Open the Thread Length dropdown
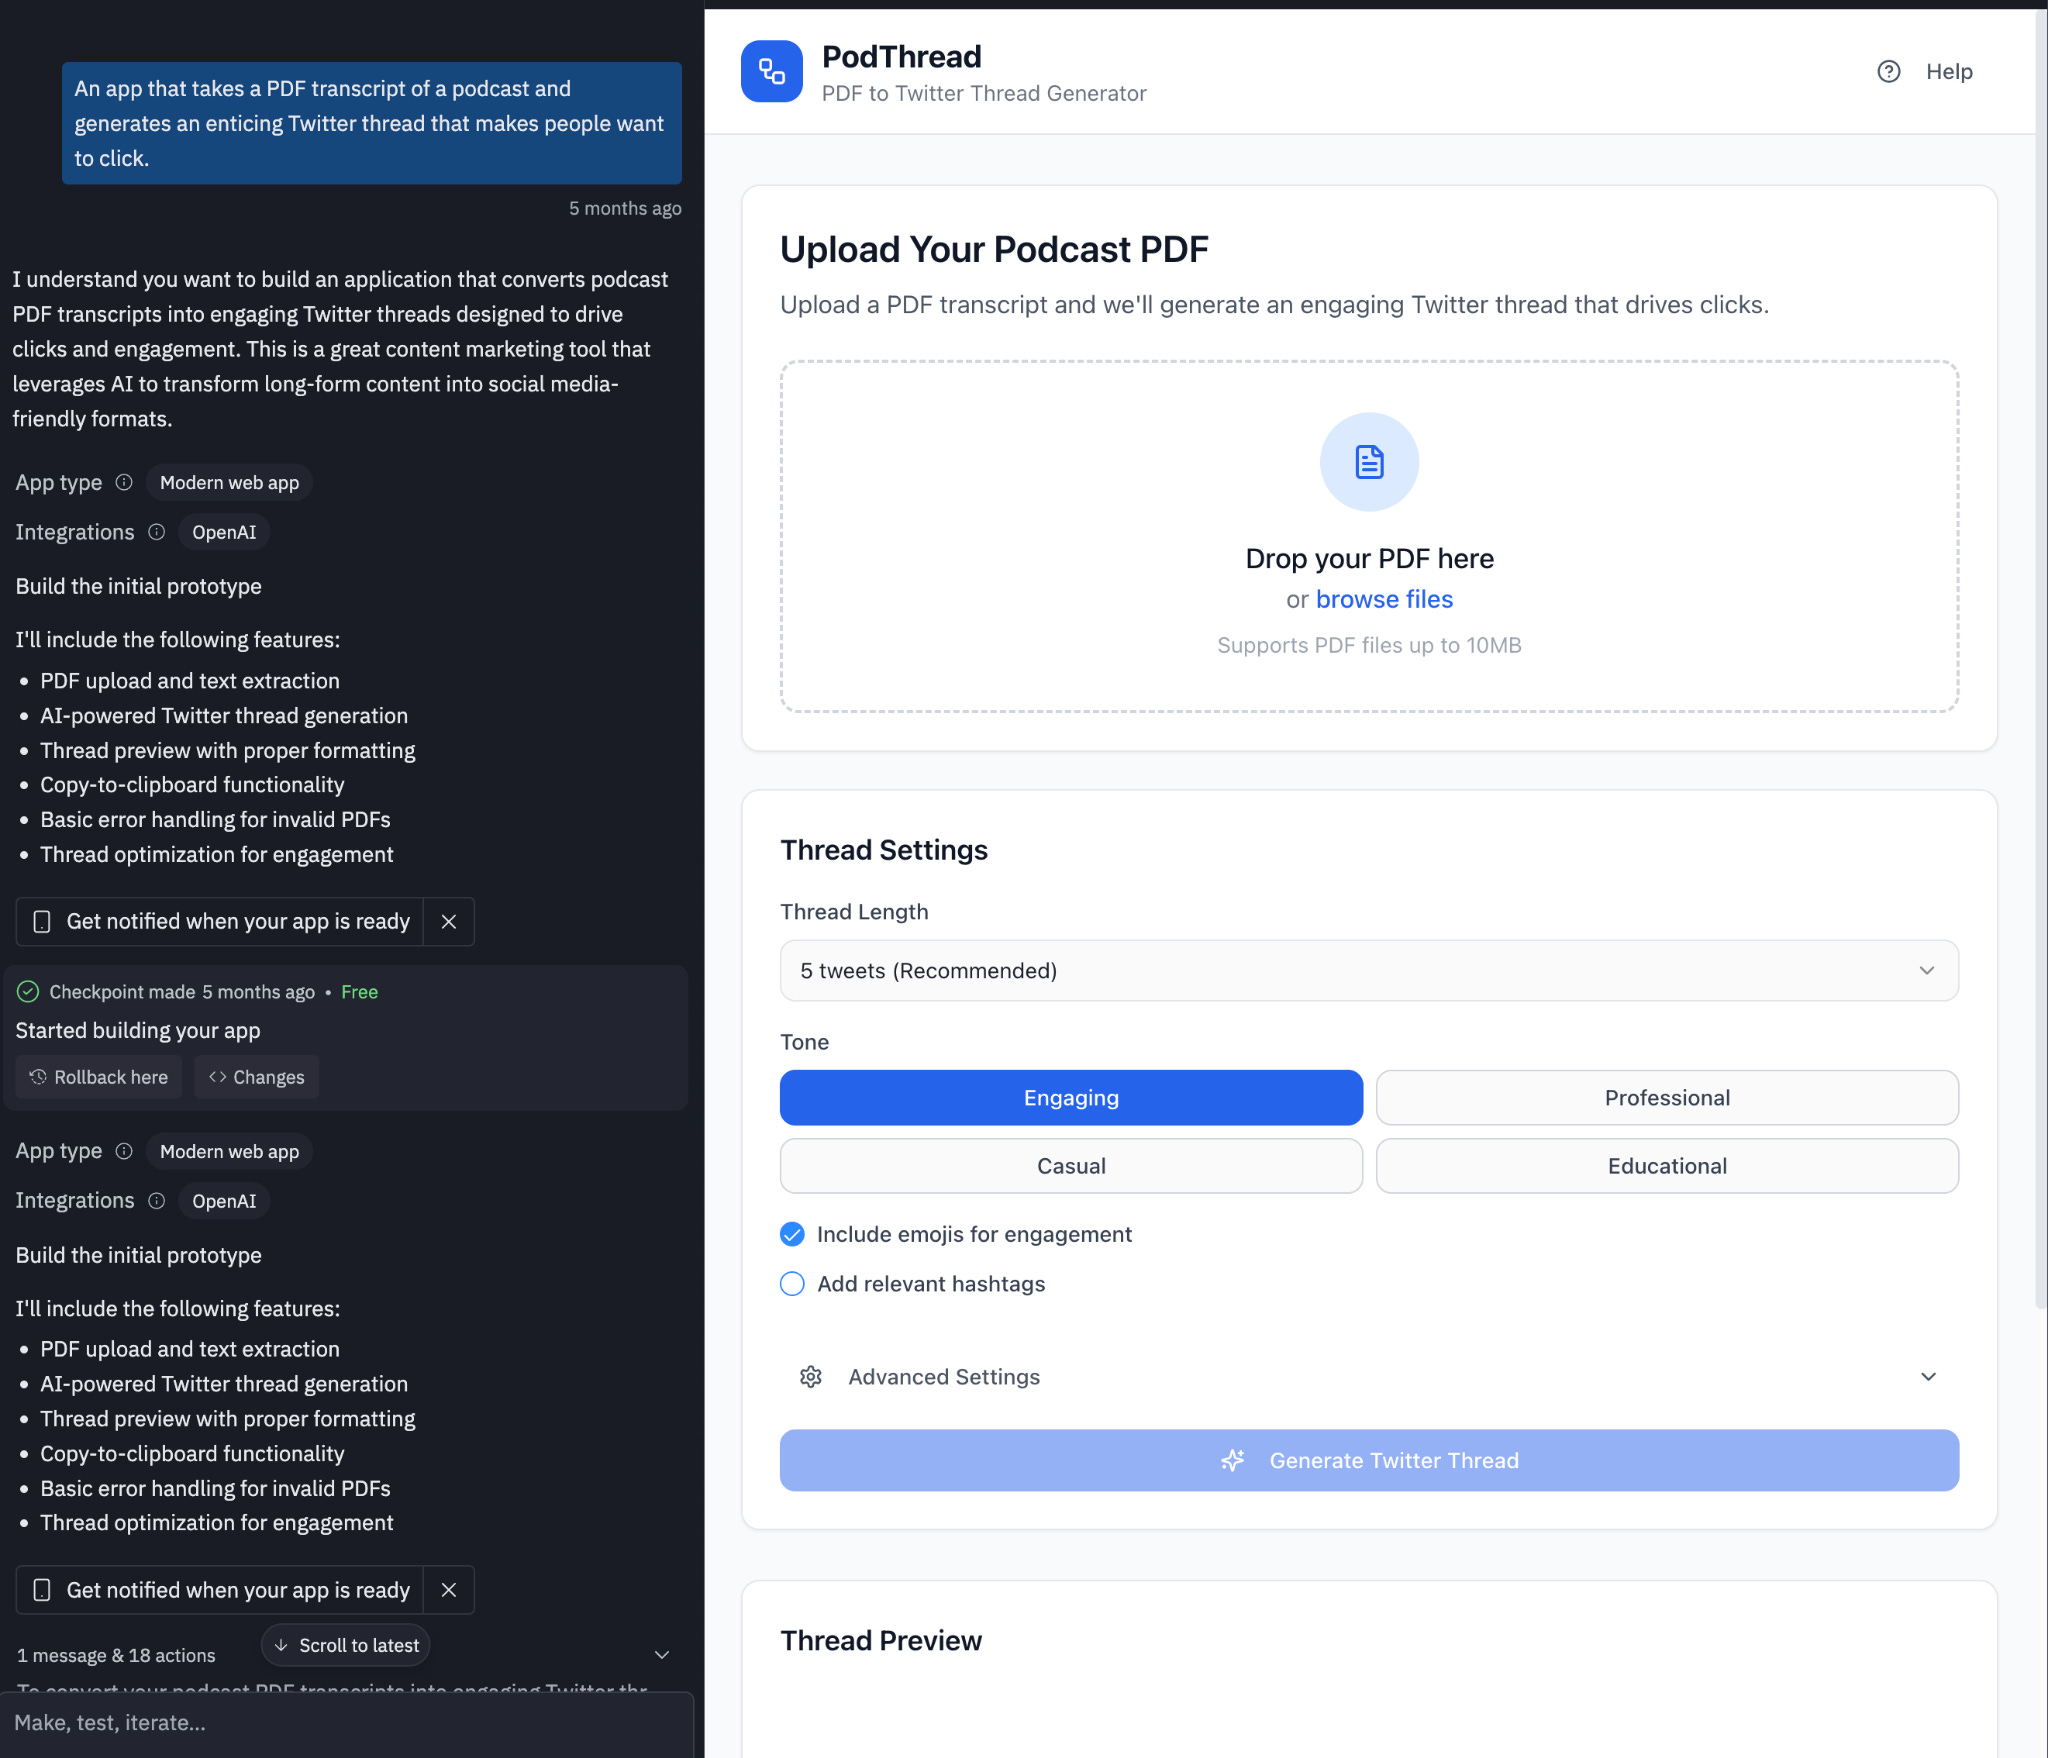Screen dimensions: 2048x1758 [x=1368, y=970]
